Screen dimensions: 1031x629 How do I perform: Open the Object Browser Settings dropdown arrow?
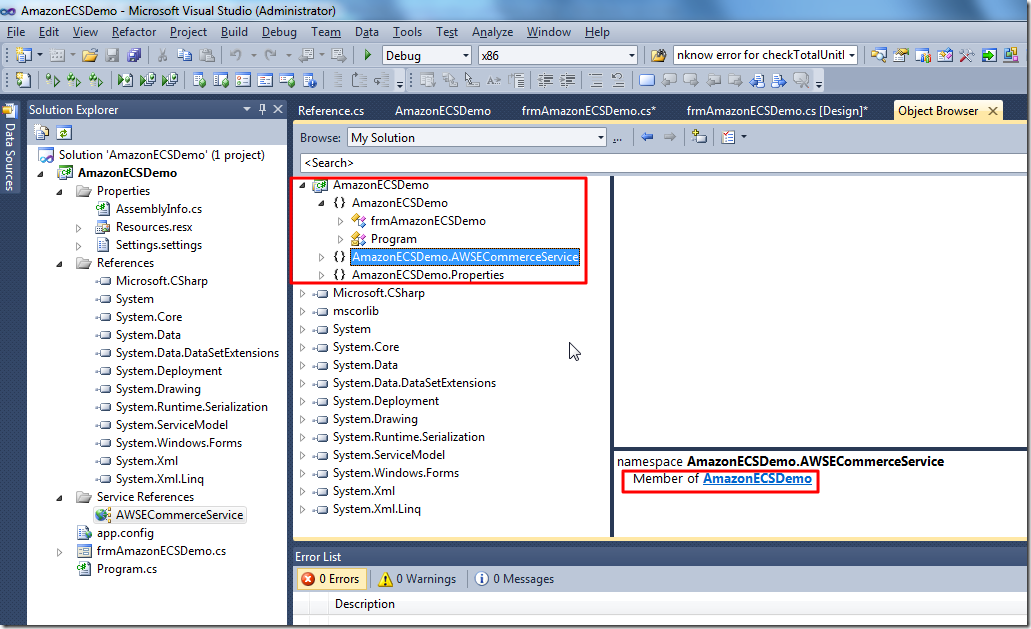pos(744,137)
